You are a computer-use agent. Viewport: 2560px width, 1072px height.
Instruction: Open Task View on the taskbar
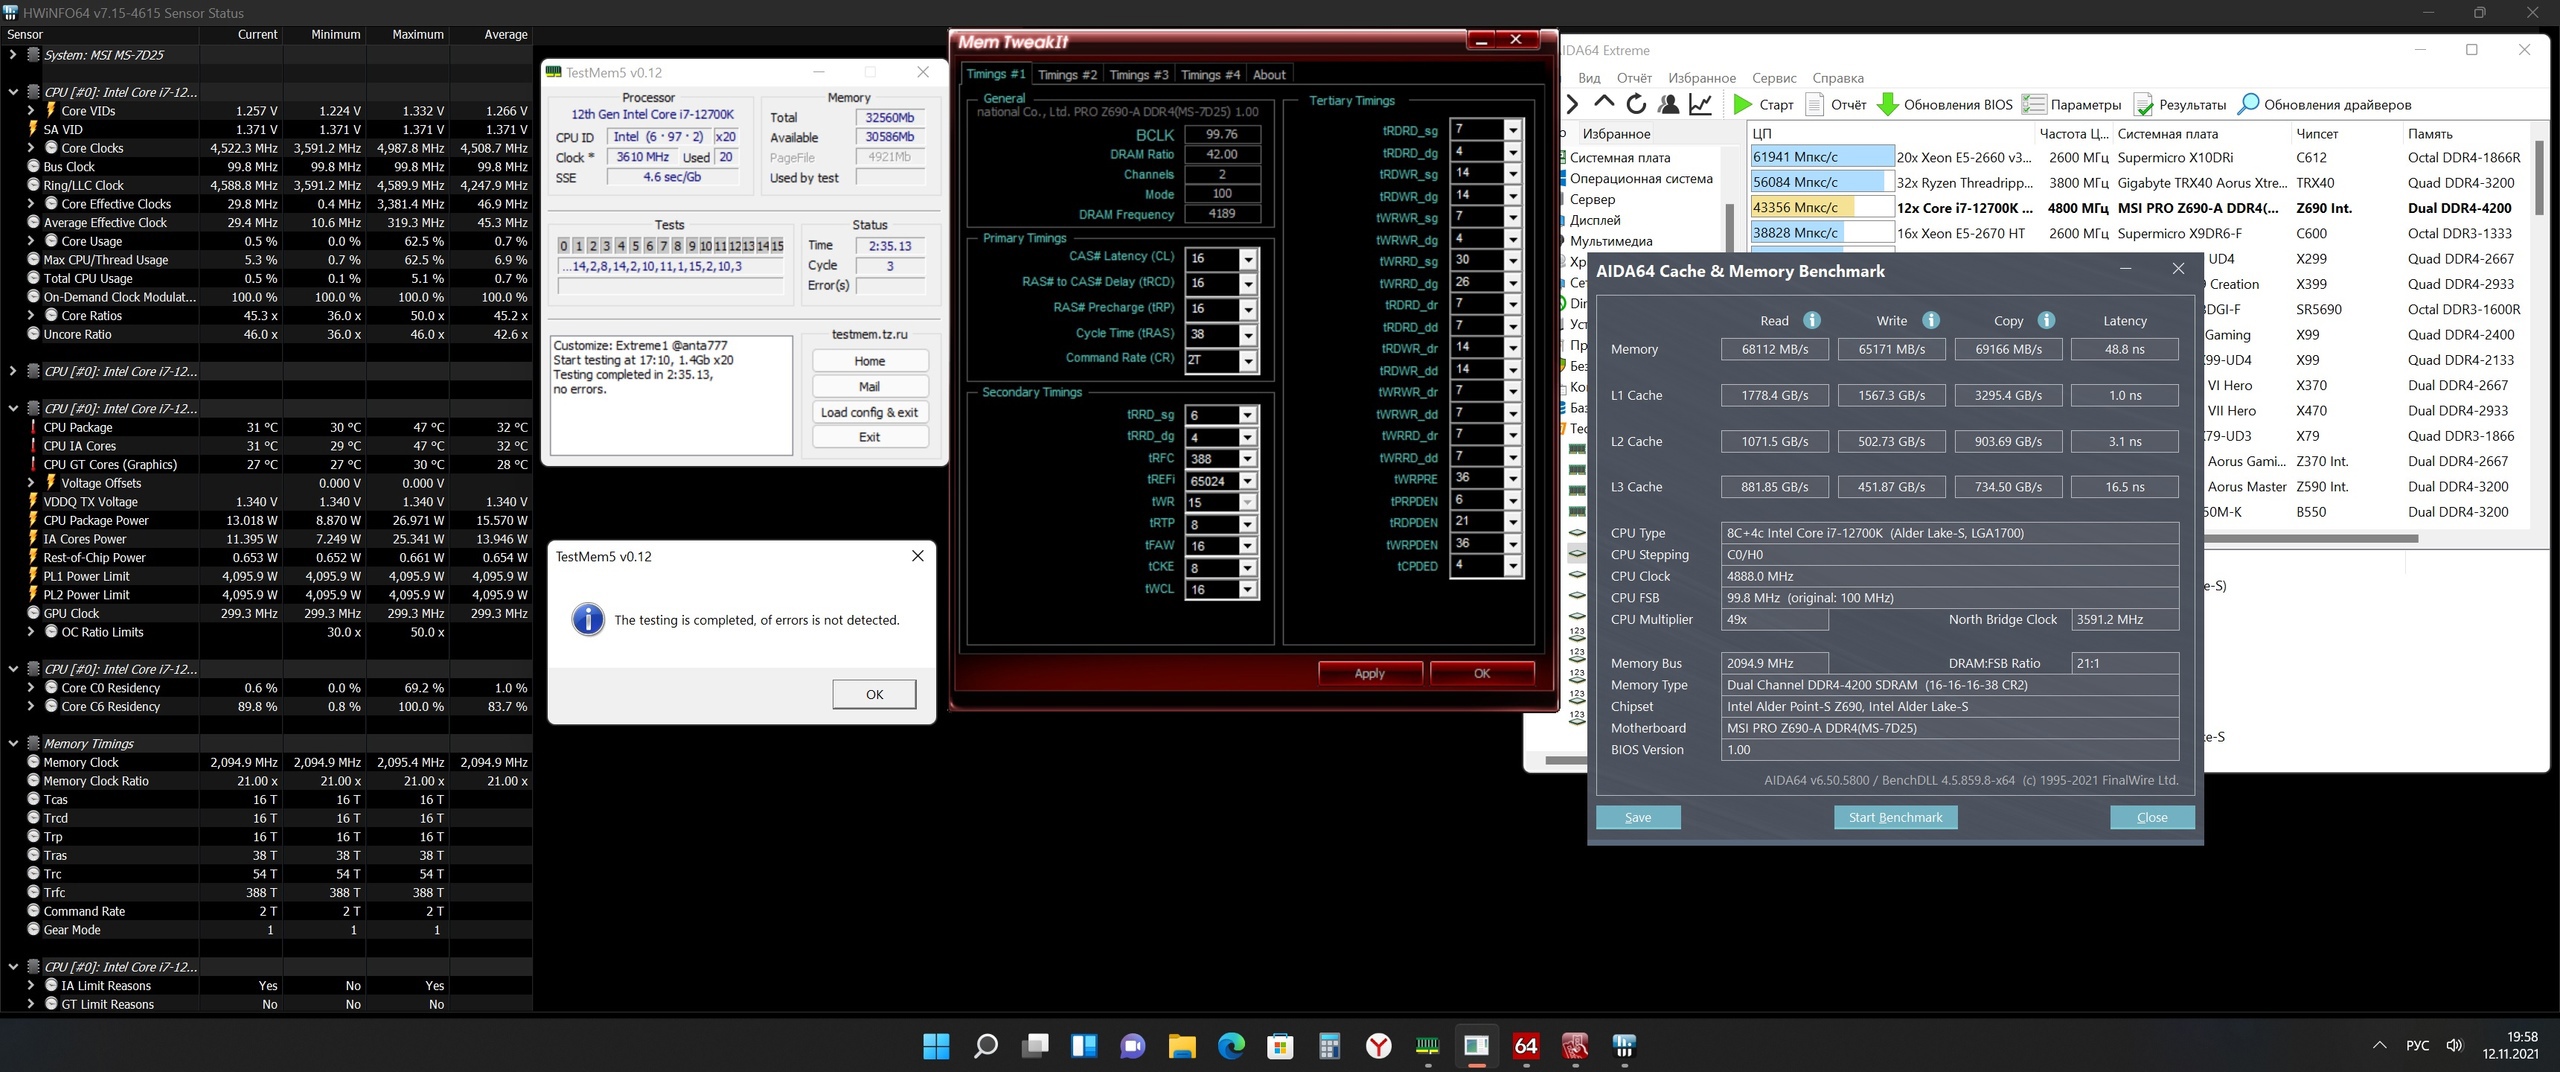[x=1034, y=1046]
